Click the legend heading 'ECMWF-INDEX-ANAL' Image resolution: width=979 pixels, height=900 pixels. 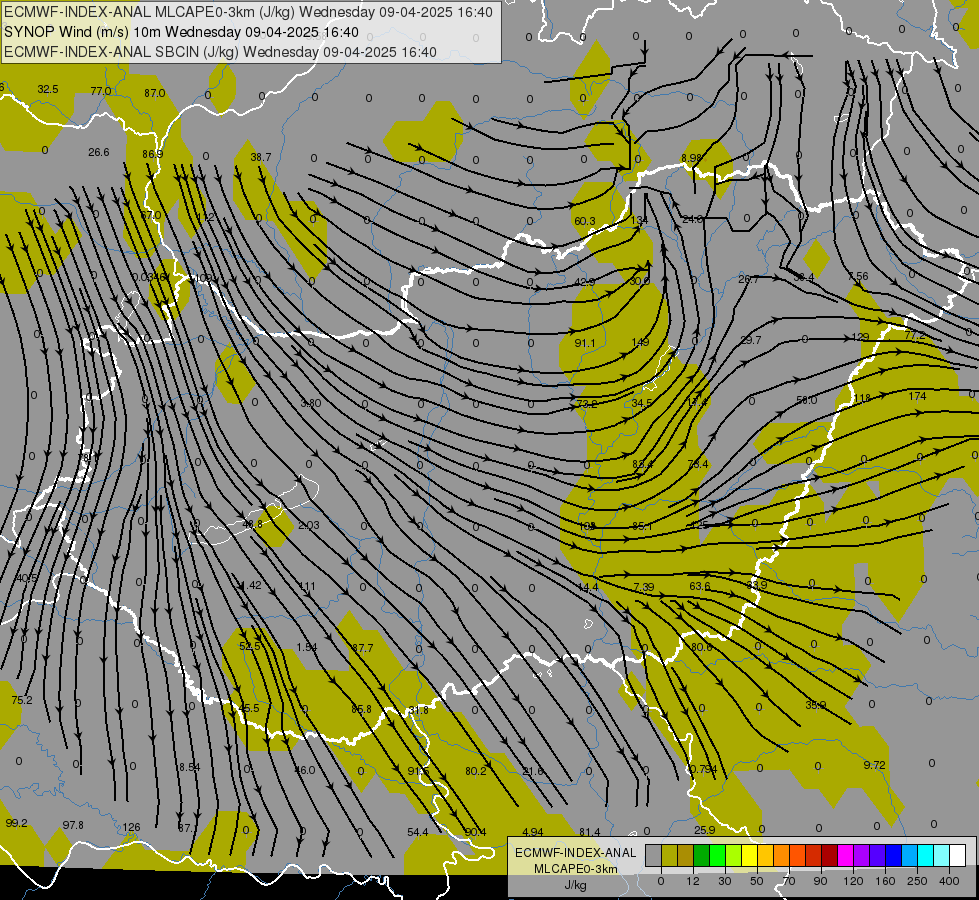tap(575, 853)
